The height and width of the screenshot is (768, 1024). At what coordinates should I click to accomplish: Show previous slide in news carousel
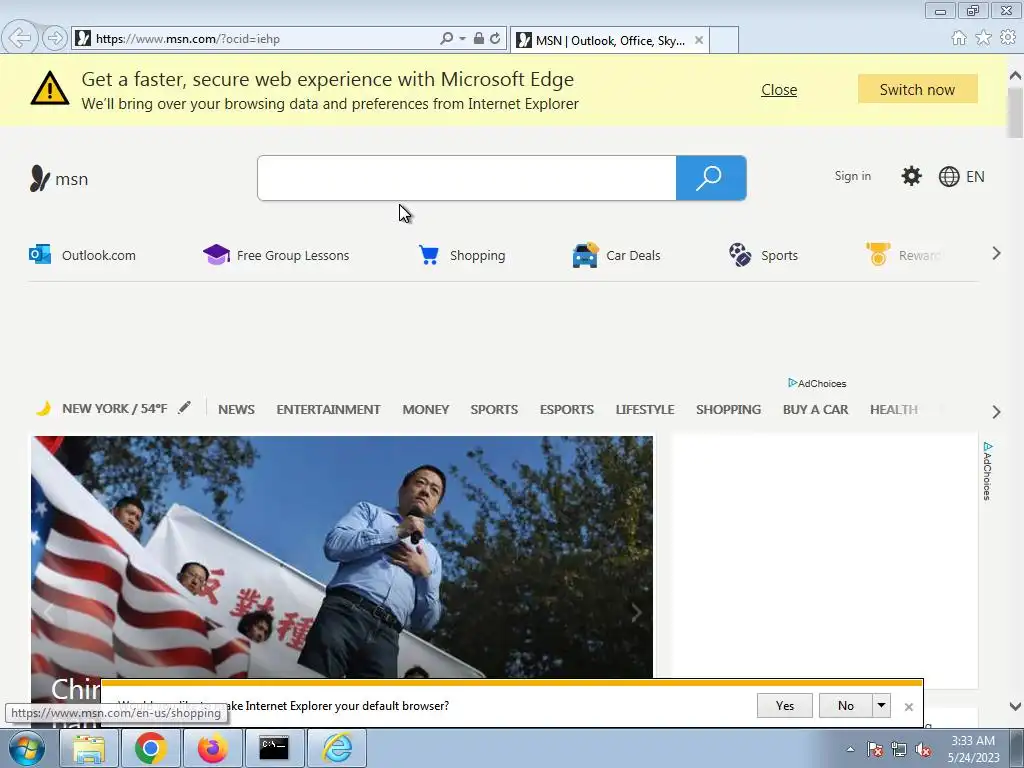point(48,613)
